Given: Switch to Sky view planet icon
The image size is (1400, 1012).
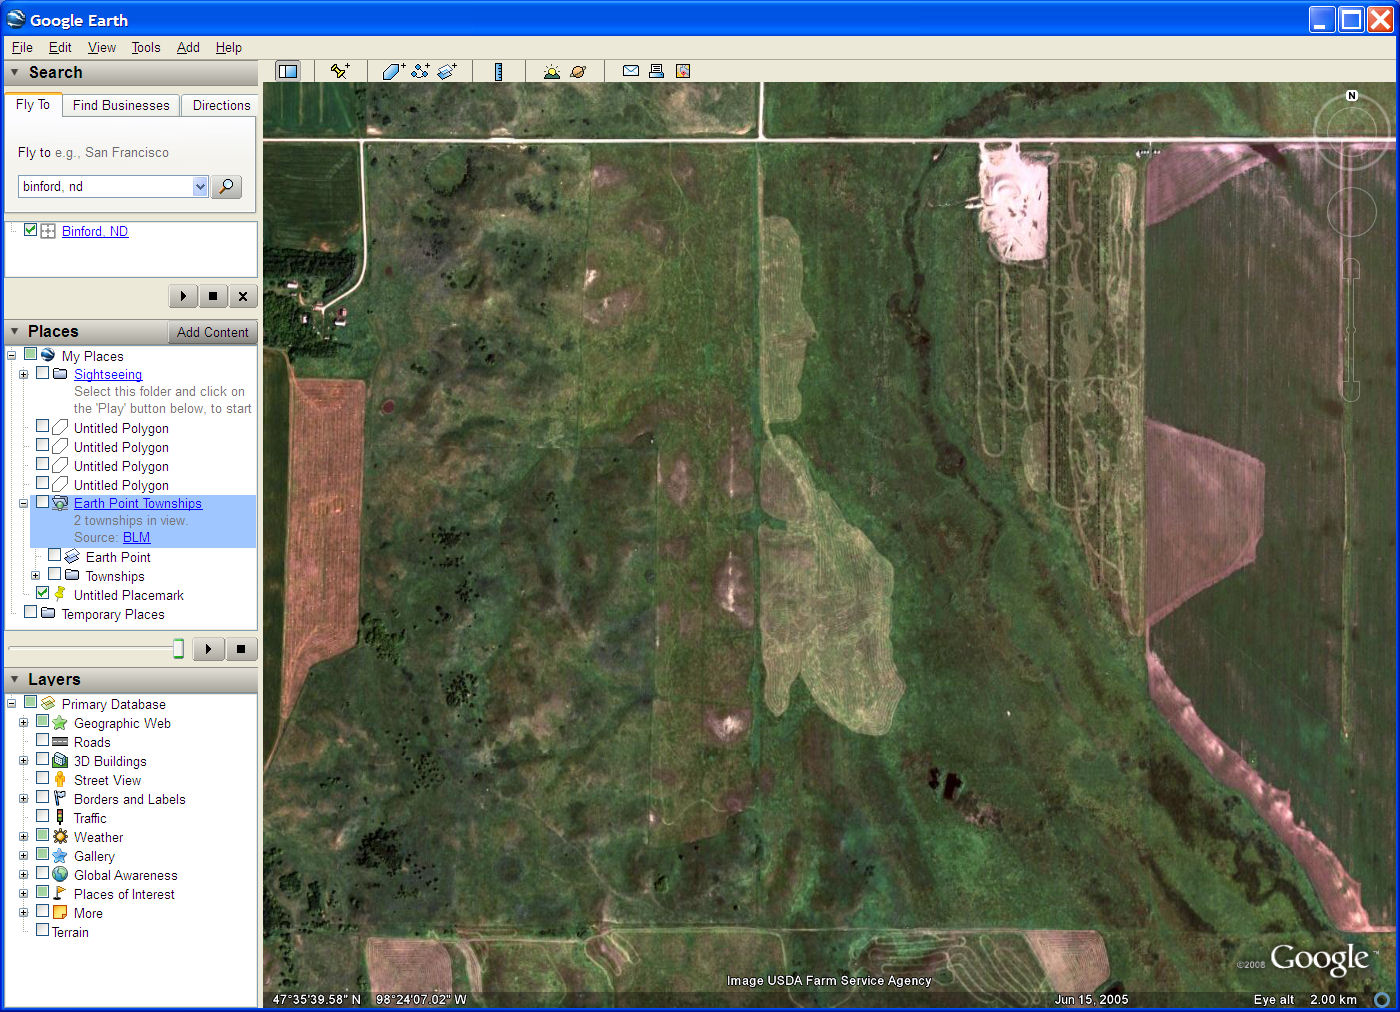Looking at the screenshot, I should click(578, 71).
